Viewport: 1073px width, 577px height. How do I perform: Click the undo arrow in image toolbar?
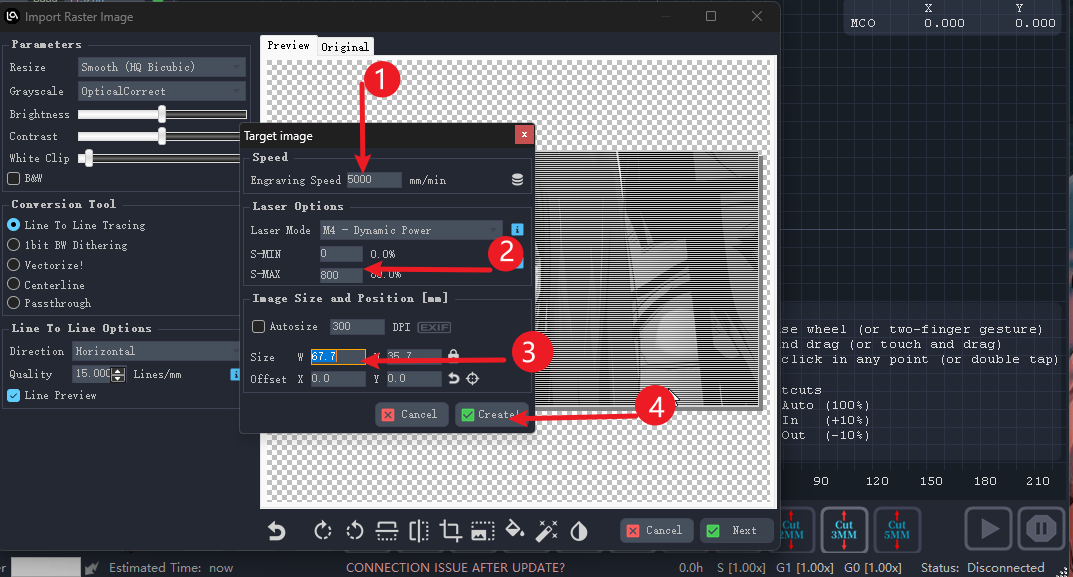pos(277,532)
